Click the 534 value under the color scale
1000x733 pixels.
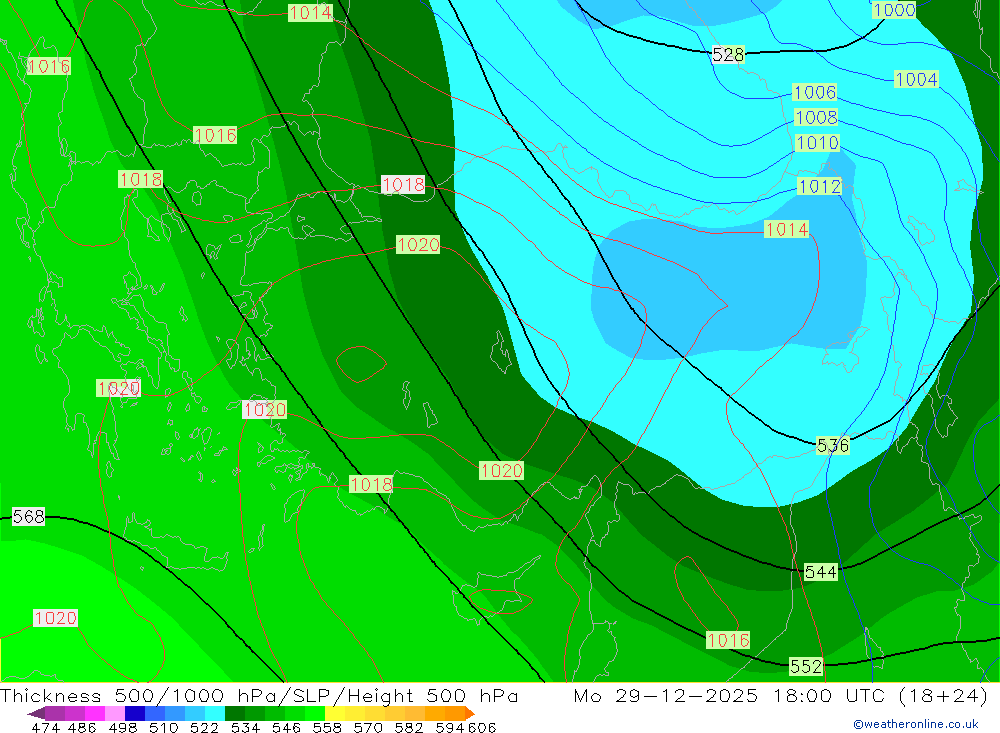pyautogui.click(x=246, y=727)
